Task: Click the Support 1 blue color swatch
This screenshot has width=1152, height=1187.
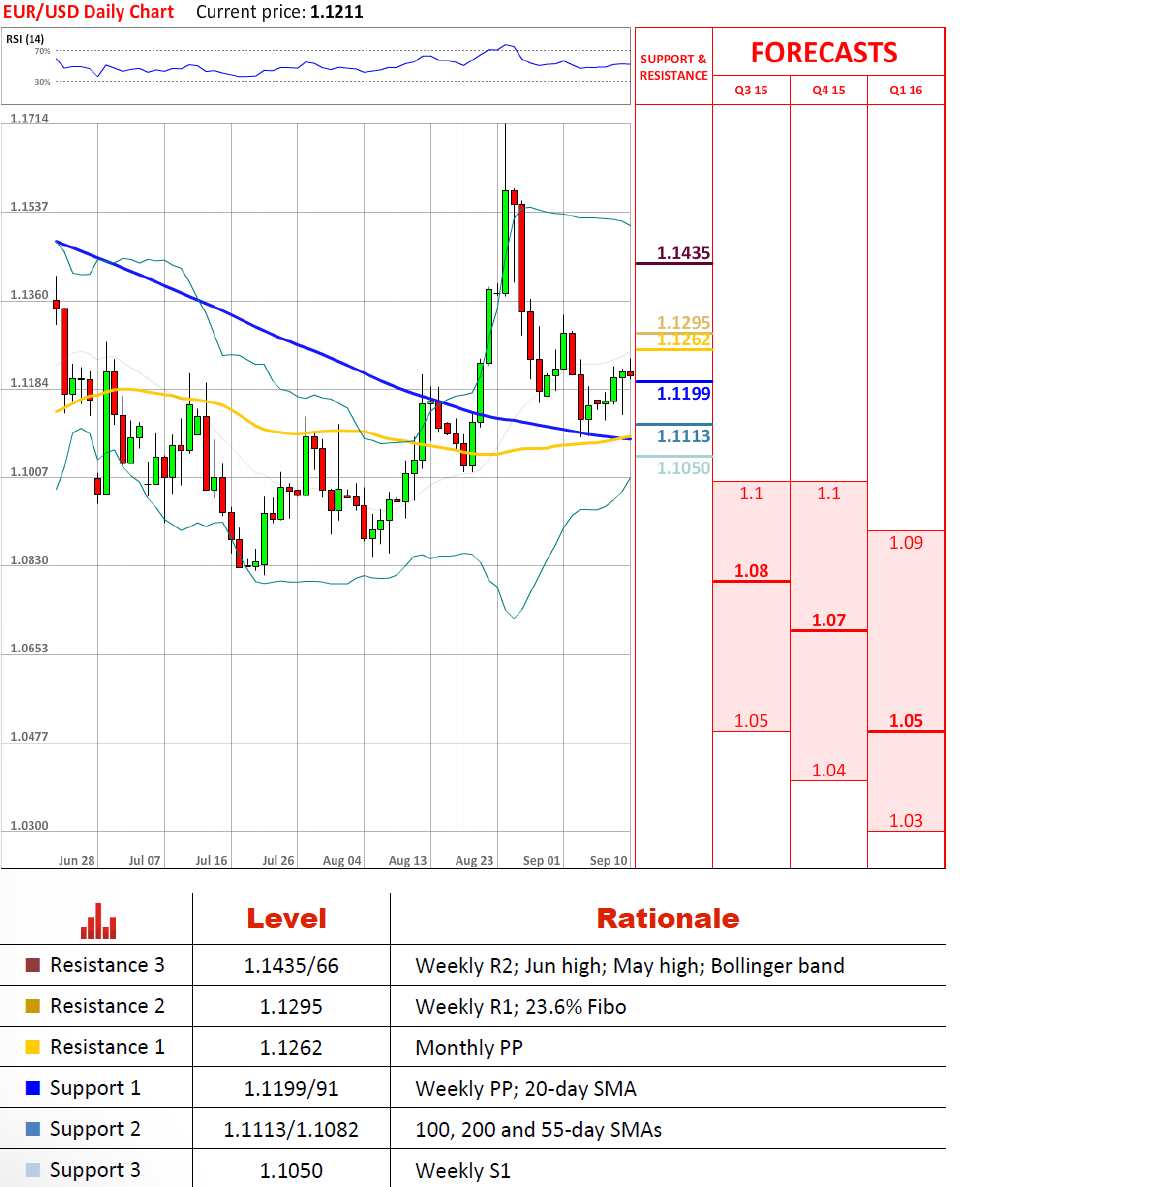Action: (x=33, y=1088)
